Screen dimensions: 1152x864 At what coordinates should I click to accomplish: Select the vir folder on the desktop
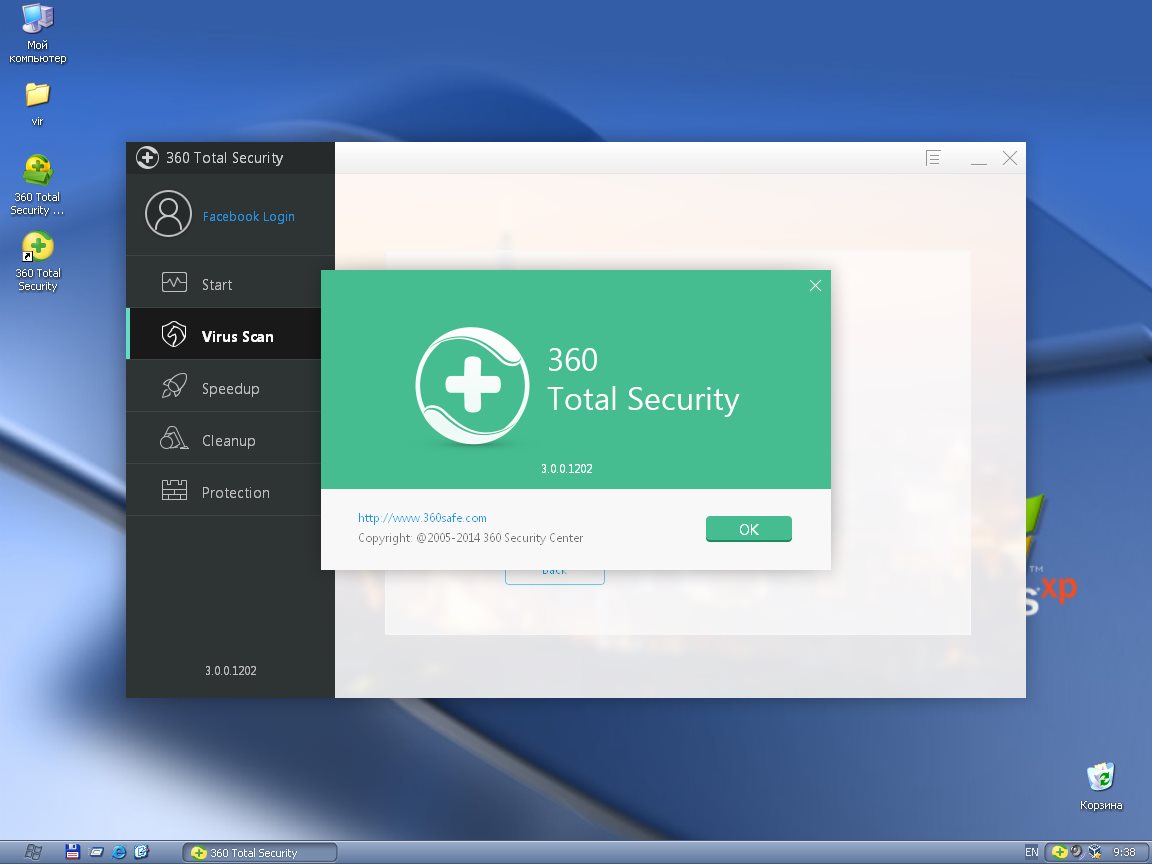tap(37, 104)
